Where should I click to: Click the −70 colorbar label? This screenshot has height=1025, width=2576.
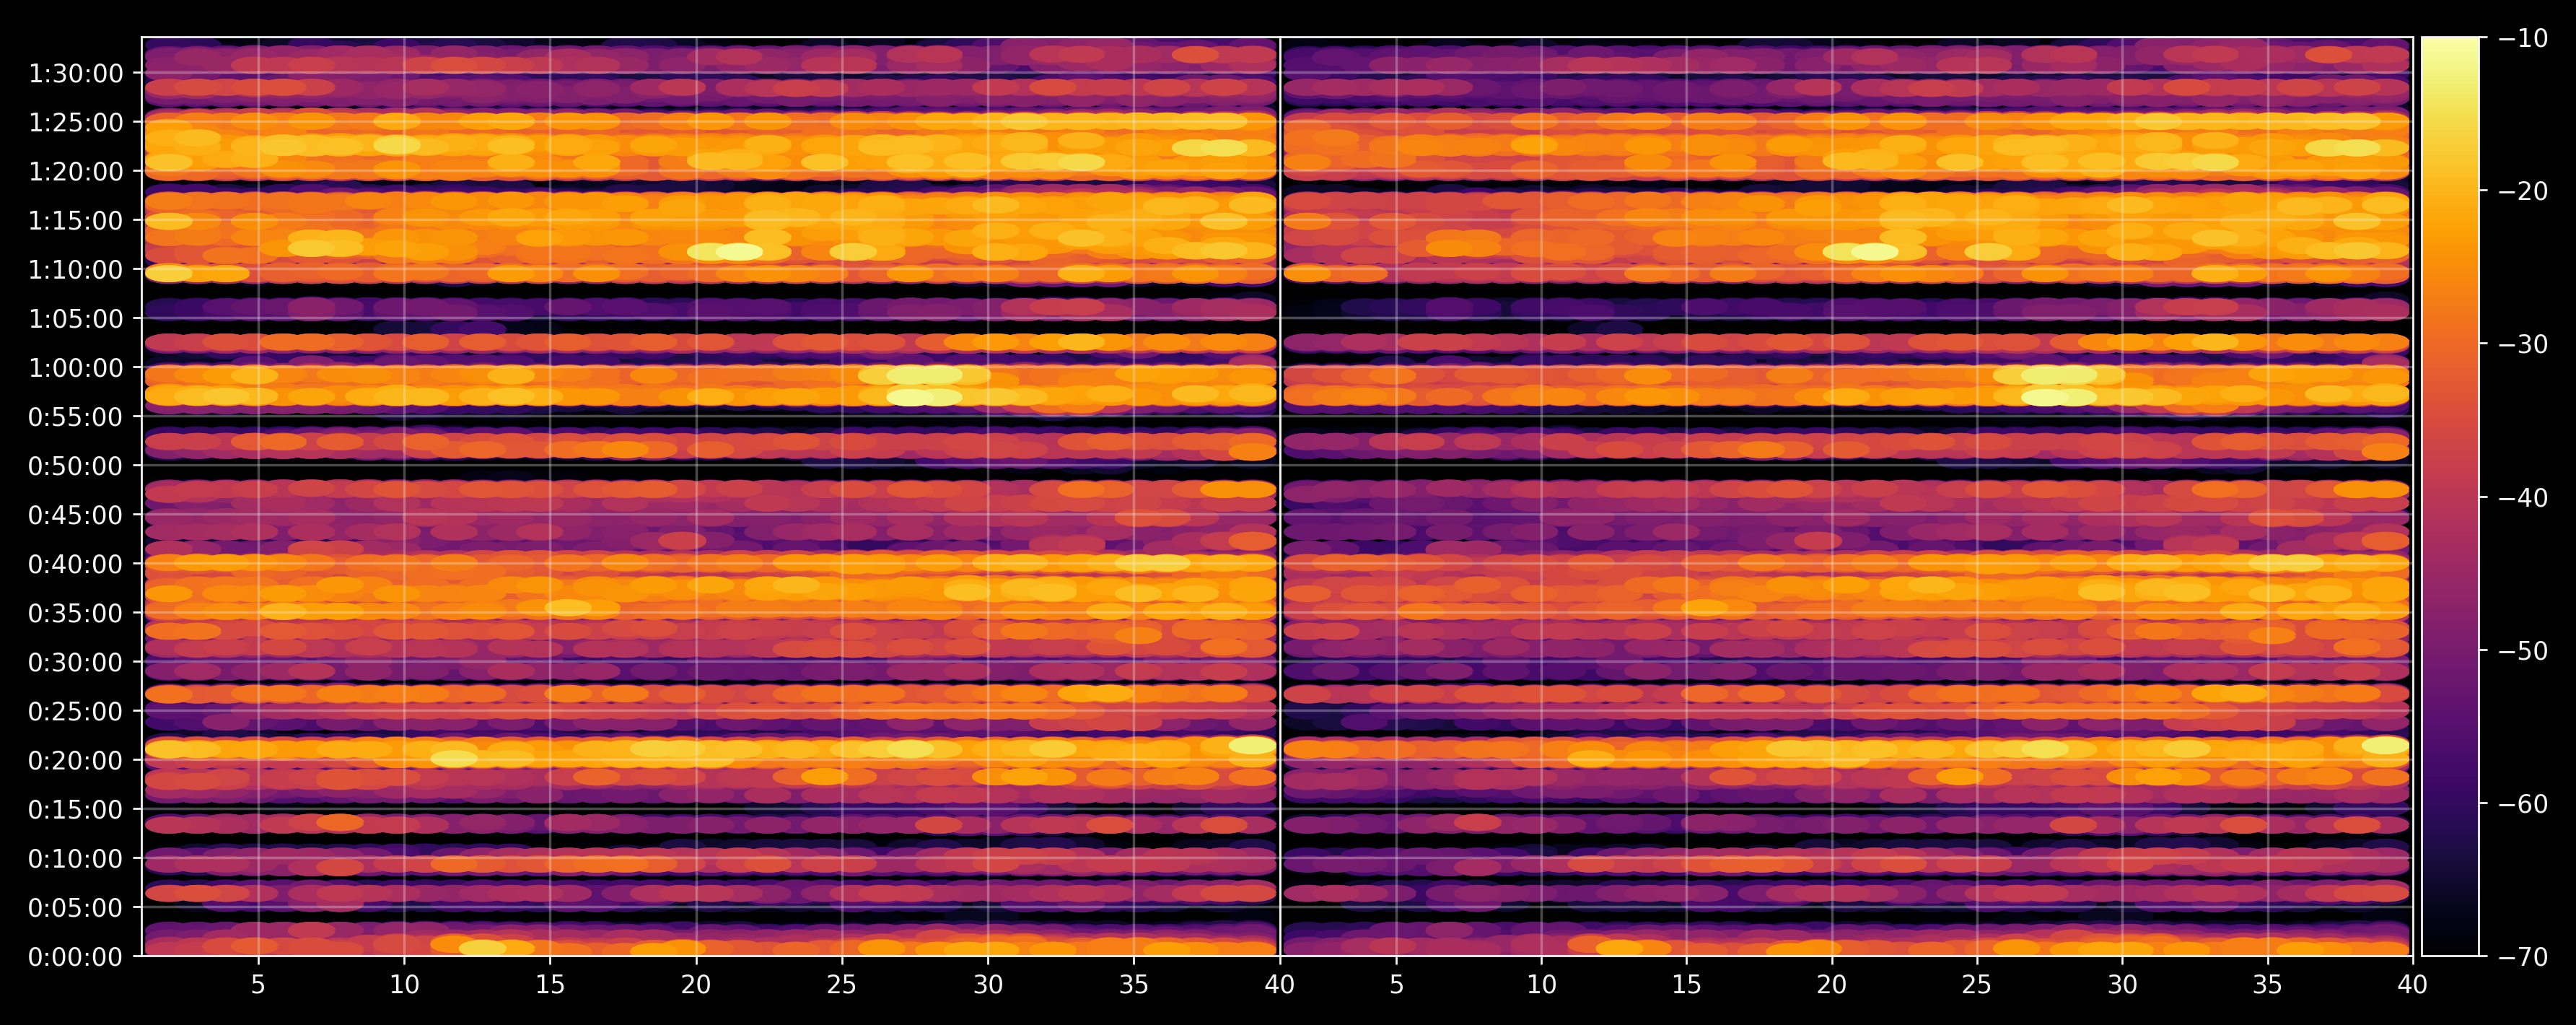coord(2523,956)
